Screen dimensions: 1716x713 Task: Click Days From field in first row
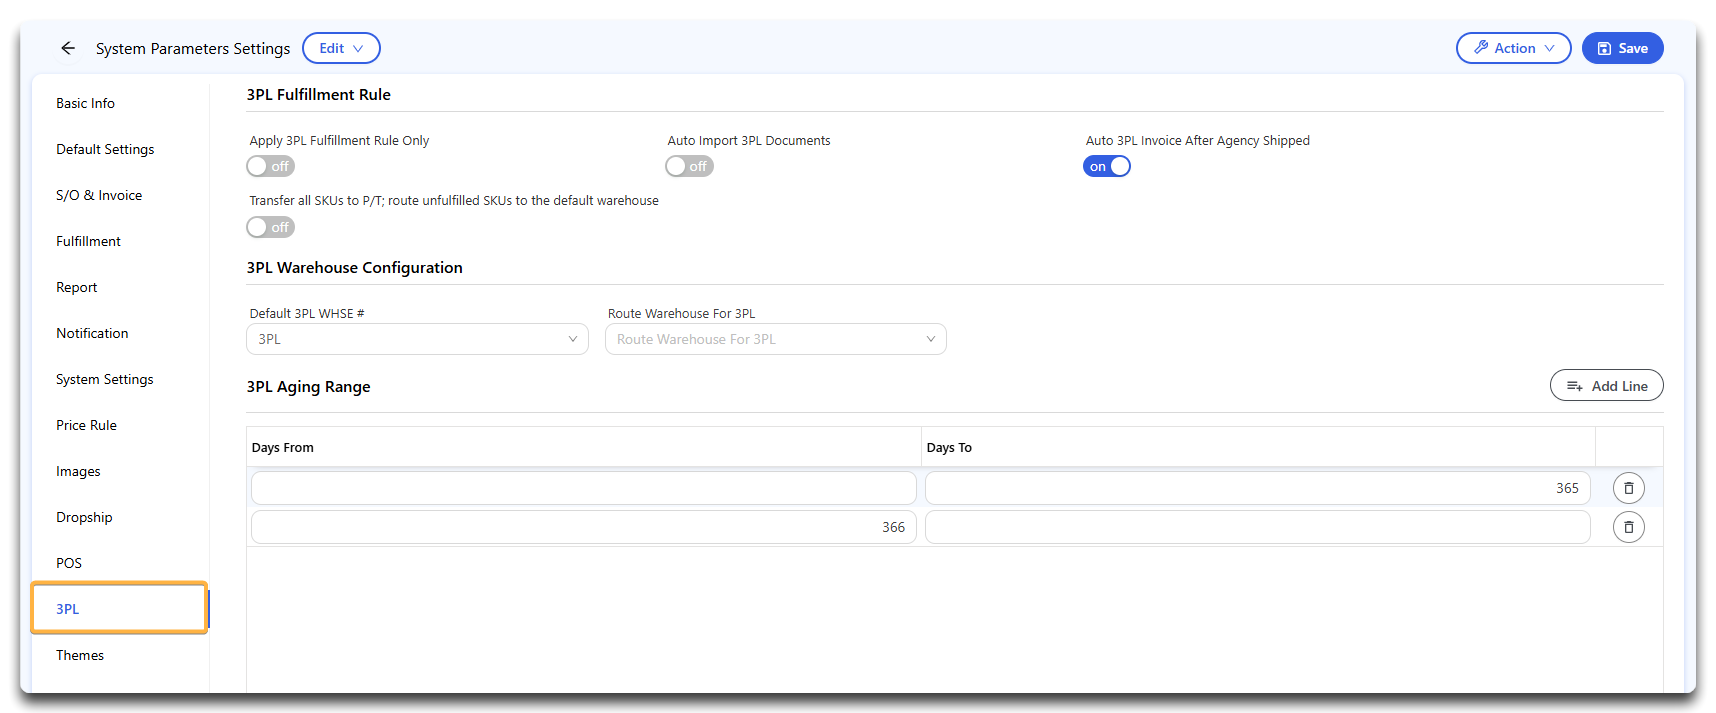coord(583,488)
